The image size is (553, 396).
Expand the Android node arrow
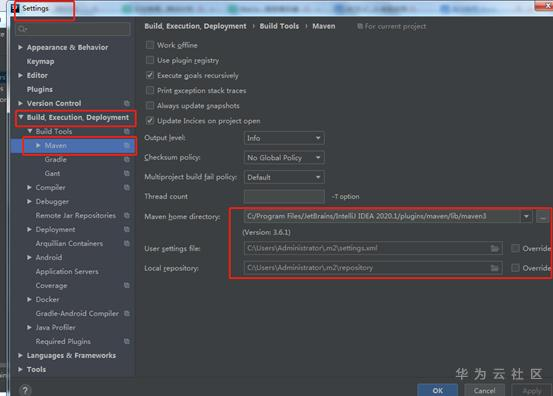29,257
